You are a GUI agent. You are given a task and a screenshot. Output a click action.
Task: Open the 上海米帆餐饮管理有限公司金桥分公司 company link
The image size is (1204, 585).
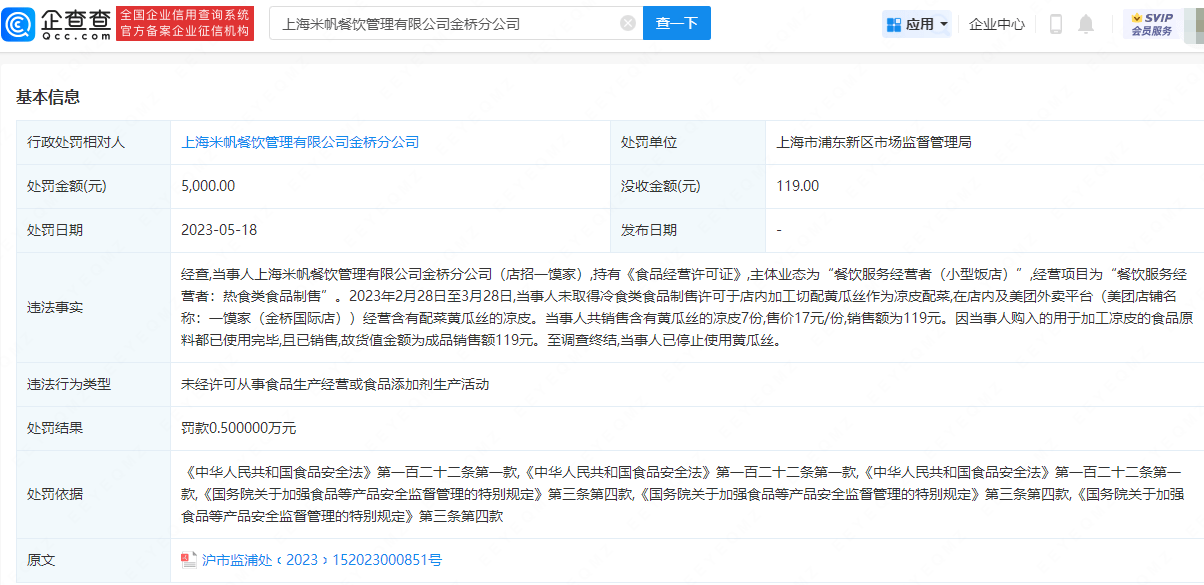point(300,142)
